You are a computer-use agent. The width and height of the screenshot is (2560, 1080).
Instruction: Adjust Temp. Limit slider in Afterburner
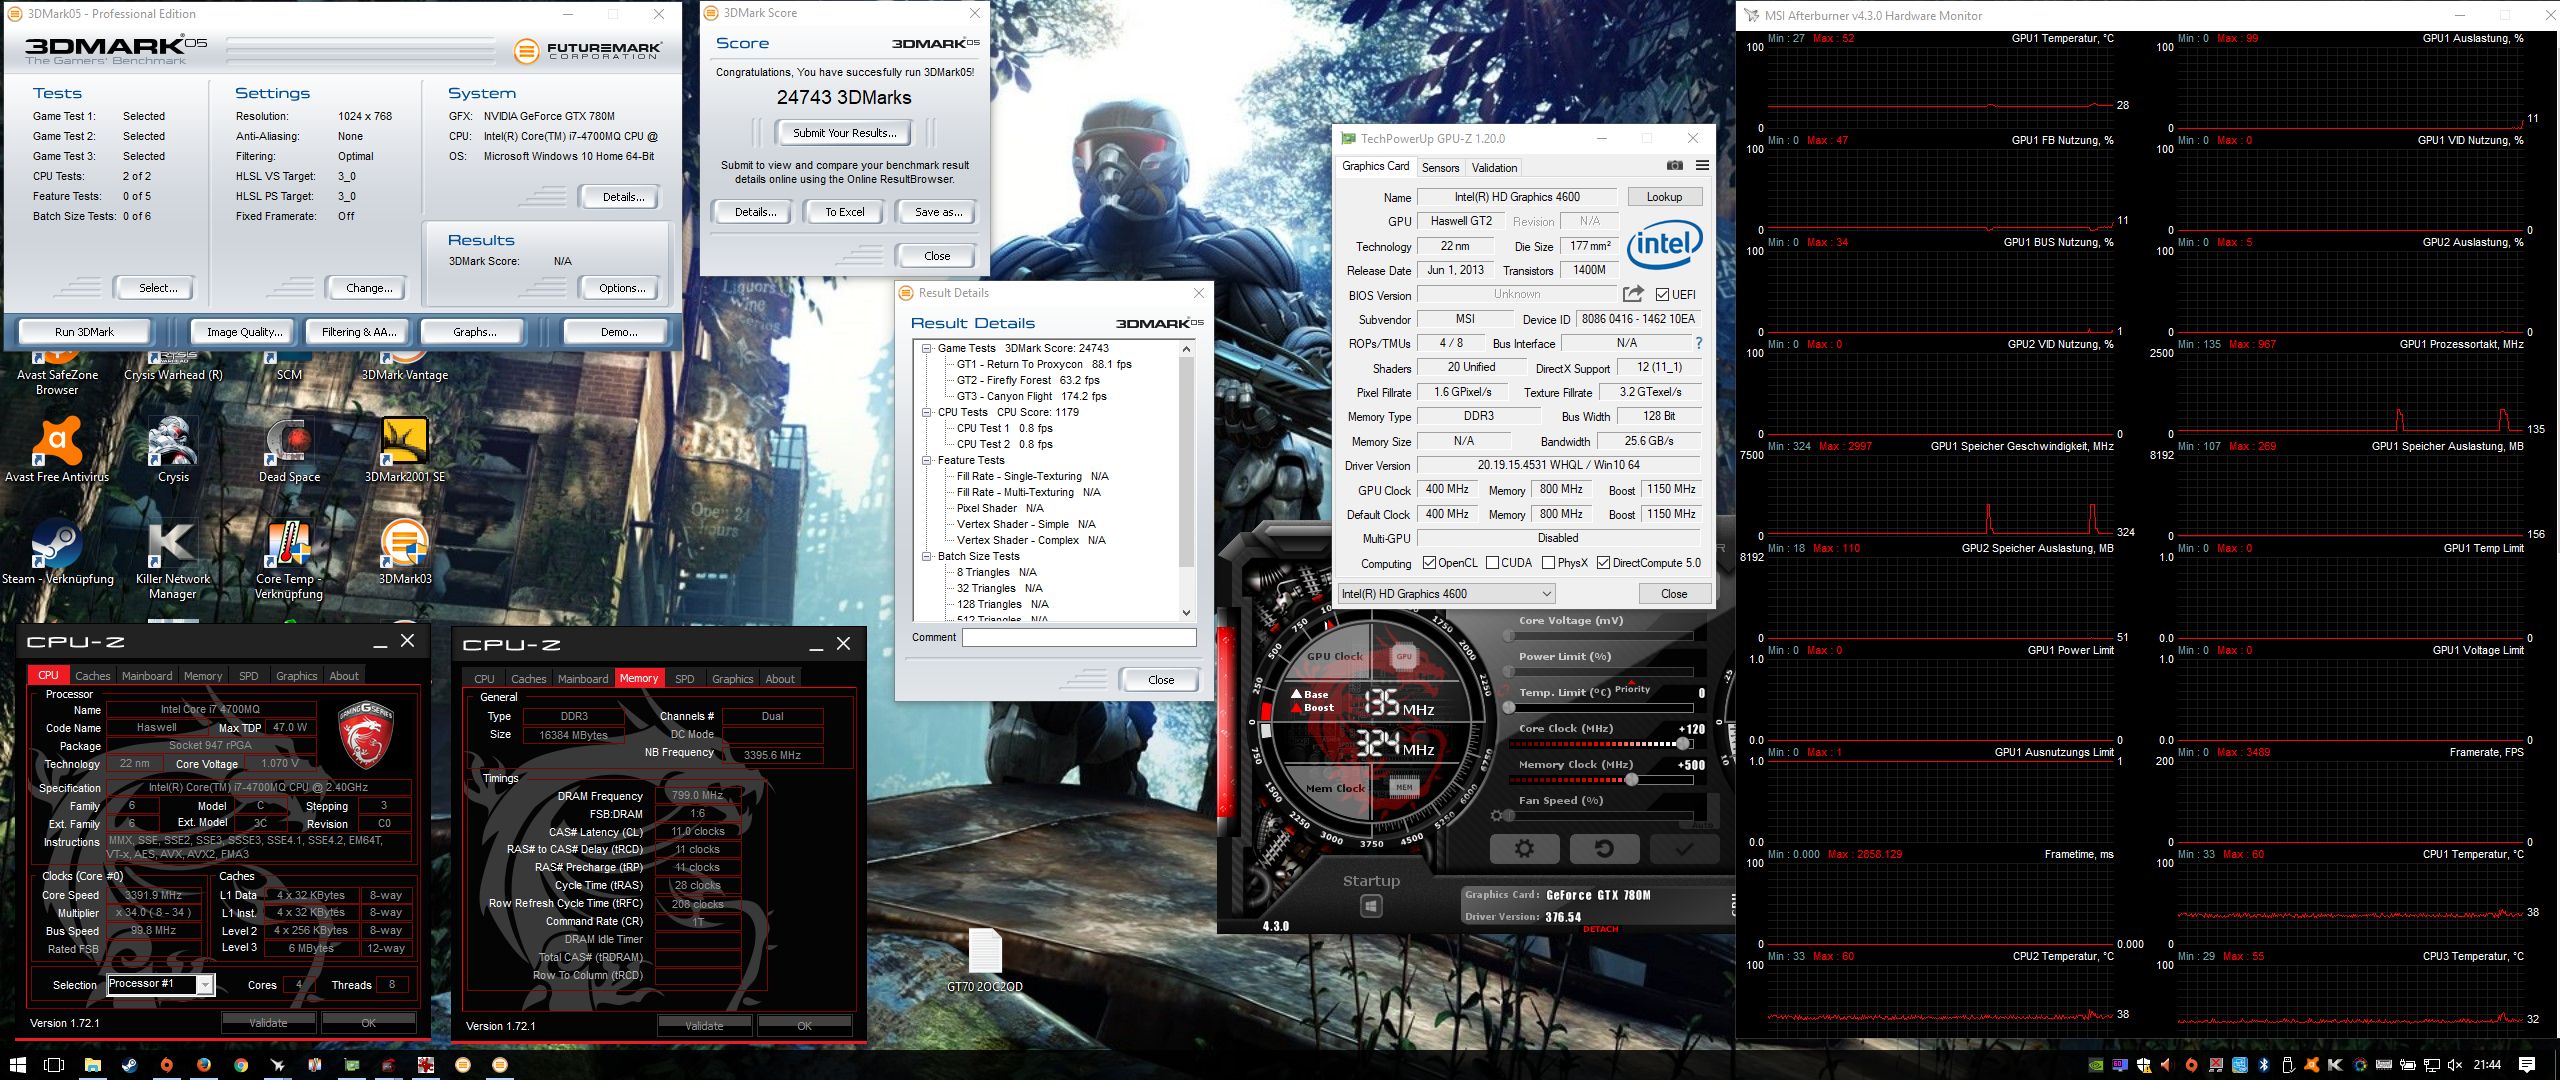tap(1509, 707)
